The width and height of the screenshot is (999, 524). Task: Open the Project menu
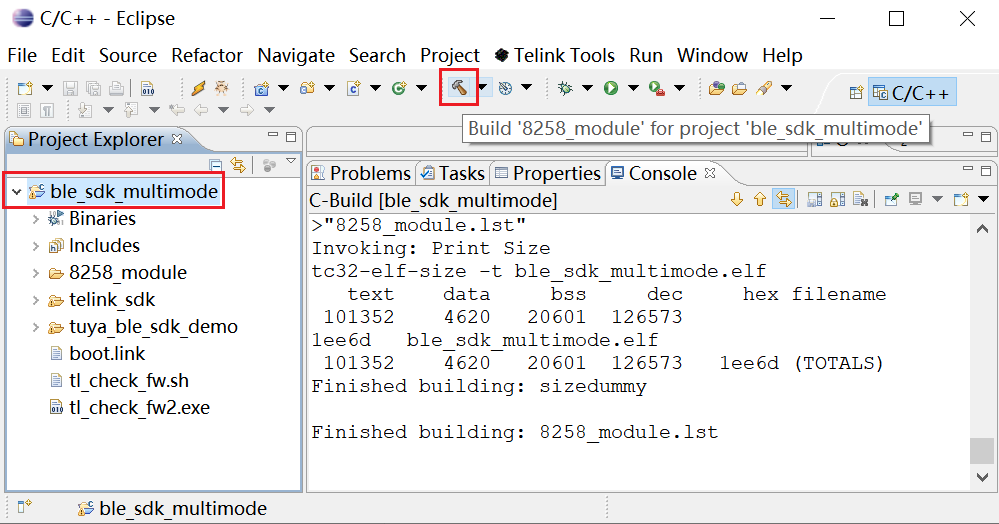(x=450, y=55)
